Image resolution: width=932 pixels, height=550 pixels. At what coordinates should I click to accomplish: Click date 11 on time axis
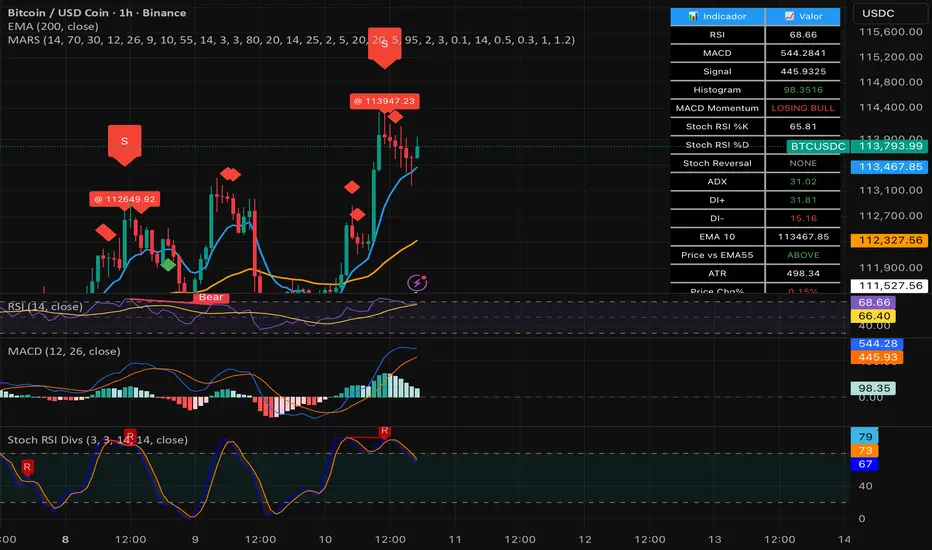pyautogui.click(x=455, y=539)
